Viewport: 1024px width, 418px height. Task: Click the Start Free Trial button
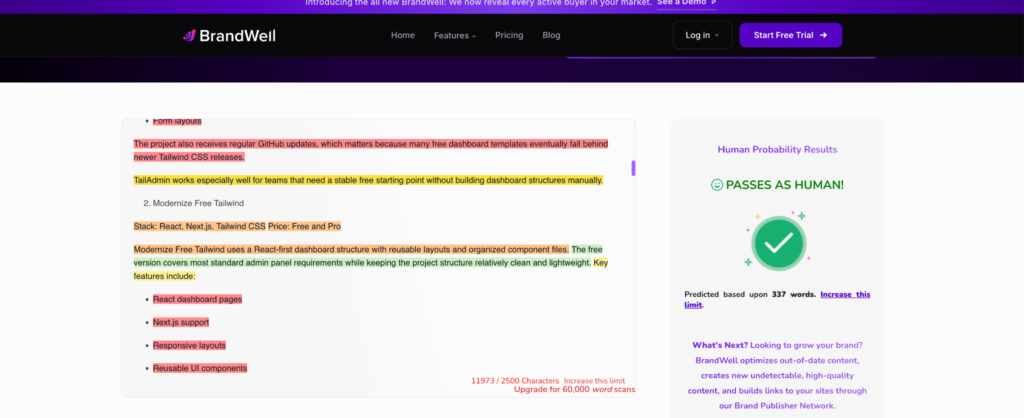[790, 35]
